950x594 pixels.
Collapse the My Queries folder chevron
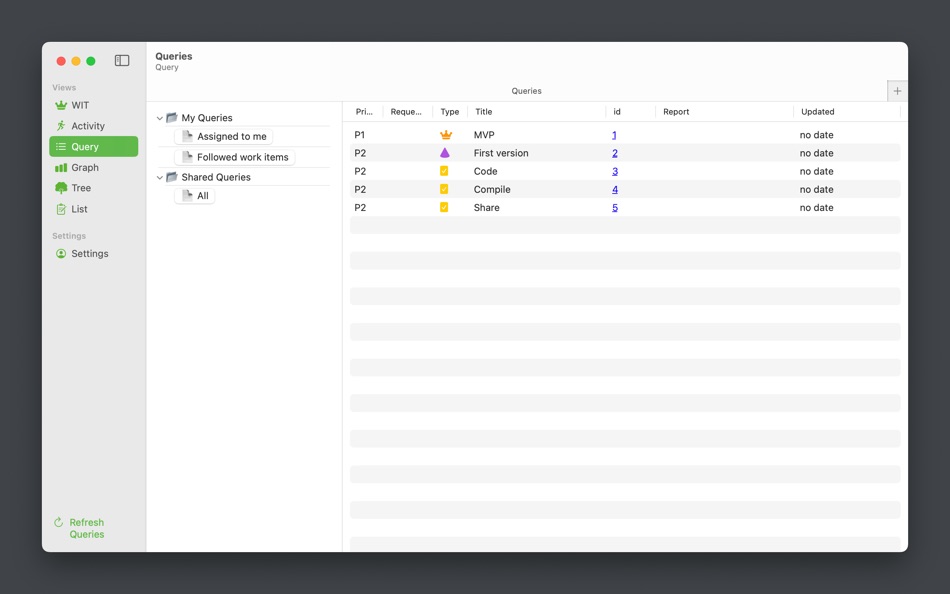pyautogui.click(x=159, y=118)
